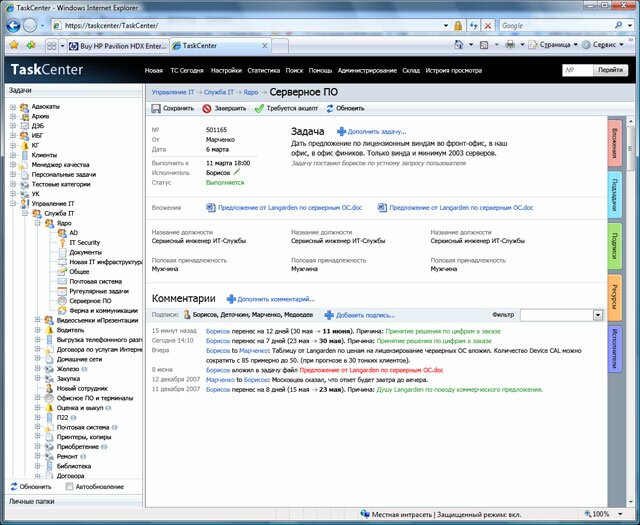
Task: Expand the Адвокаты tree node
Action: pyautogui.click(x=13, y=107)
